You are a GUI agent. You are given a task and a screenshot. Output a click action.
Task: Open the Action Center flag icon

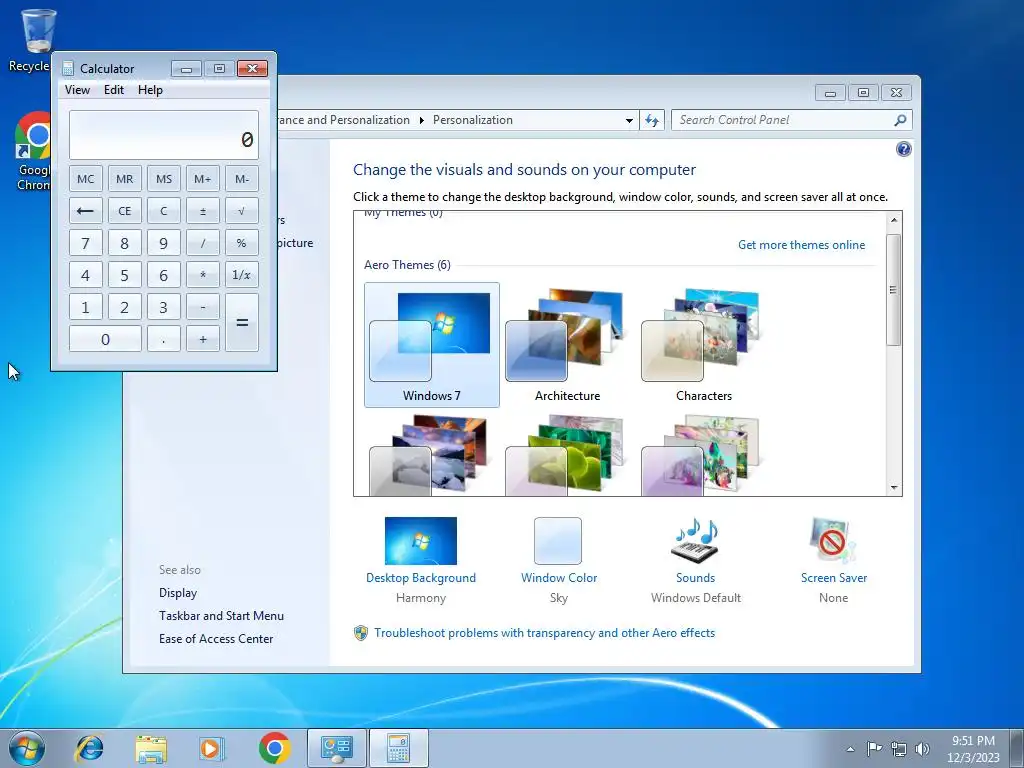click(x=874, y=748)
